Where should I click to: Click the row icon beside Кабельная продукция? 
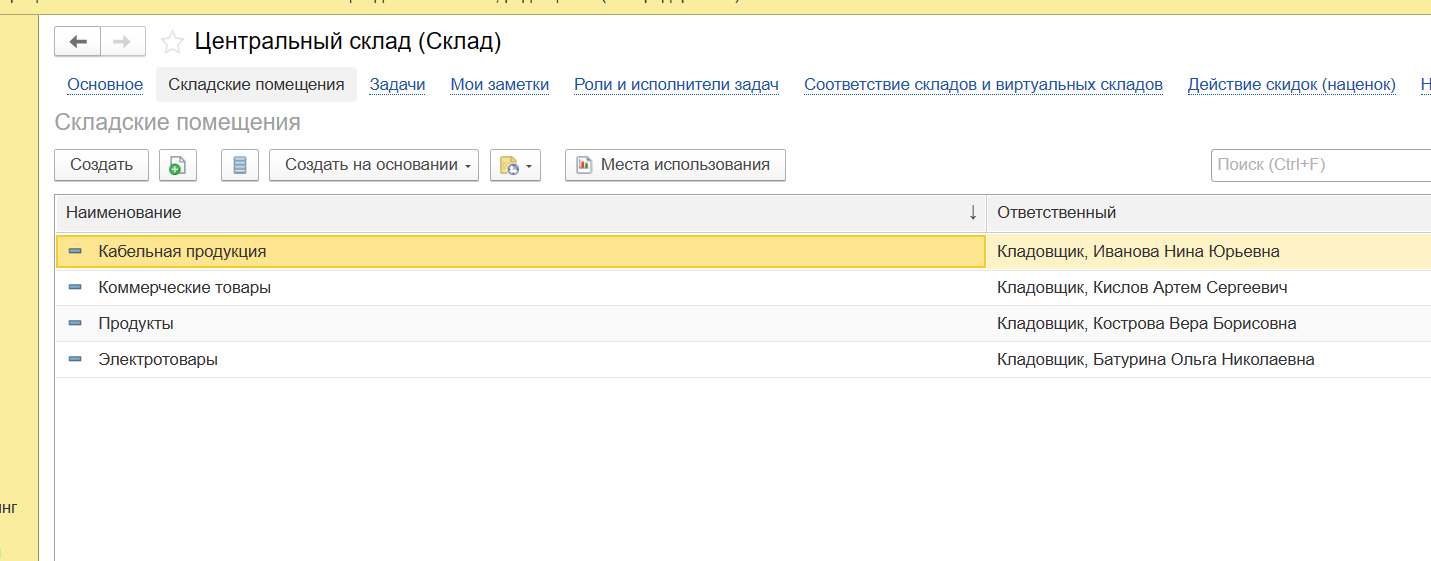point(75,251)
